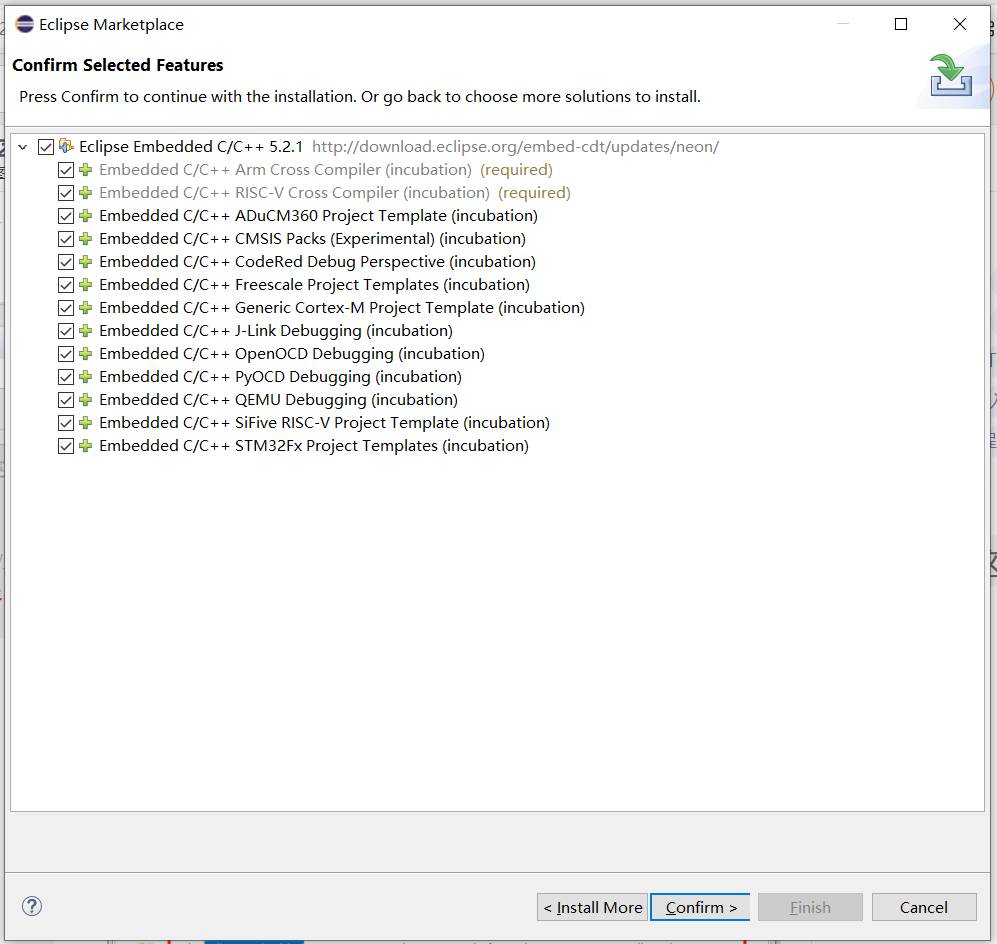Click plus icon beside CMSIS Packs

86,239
